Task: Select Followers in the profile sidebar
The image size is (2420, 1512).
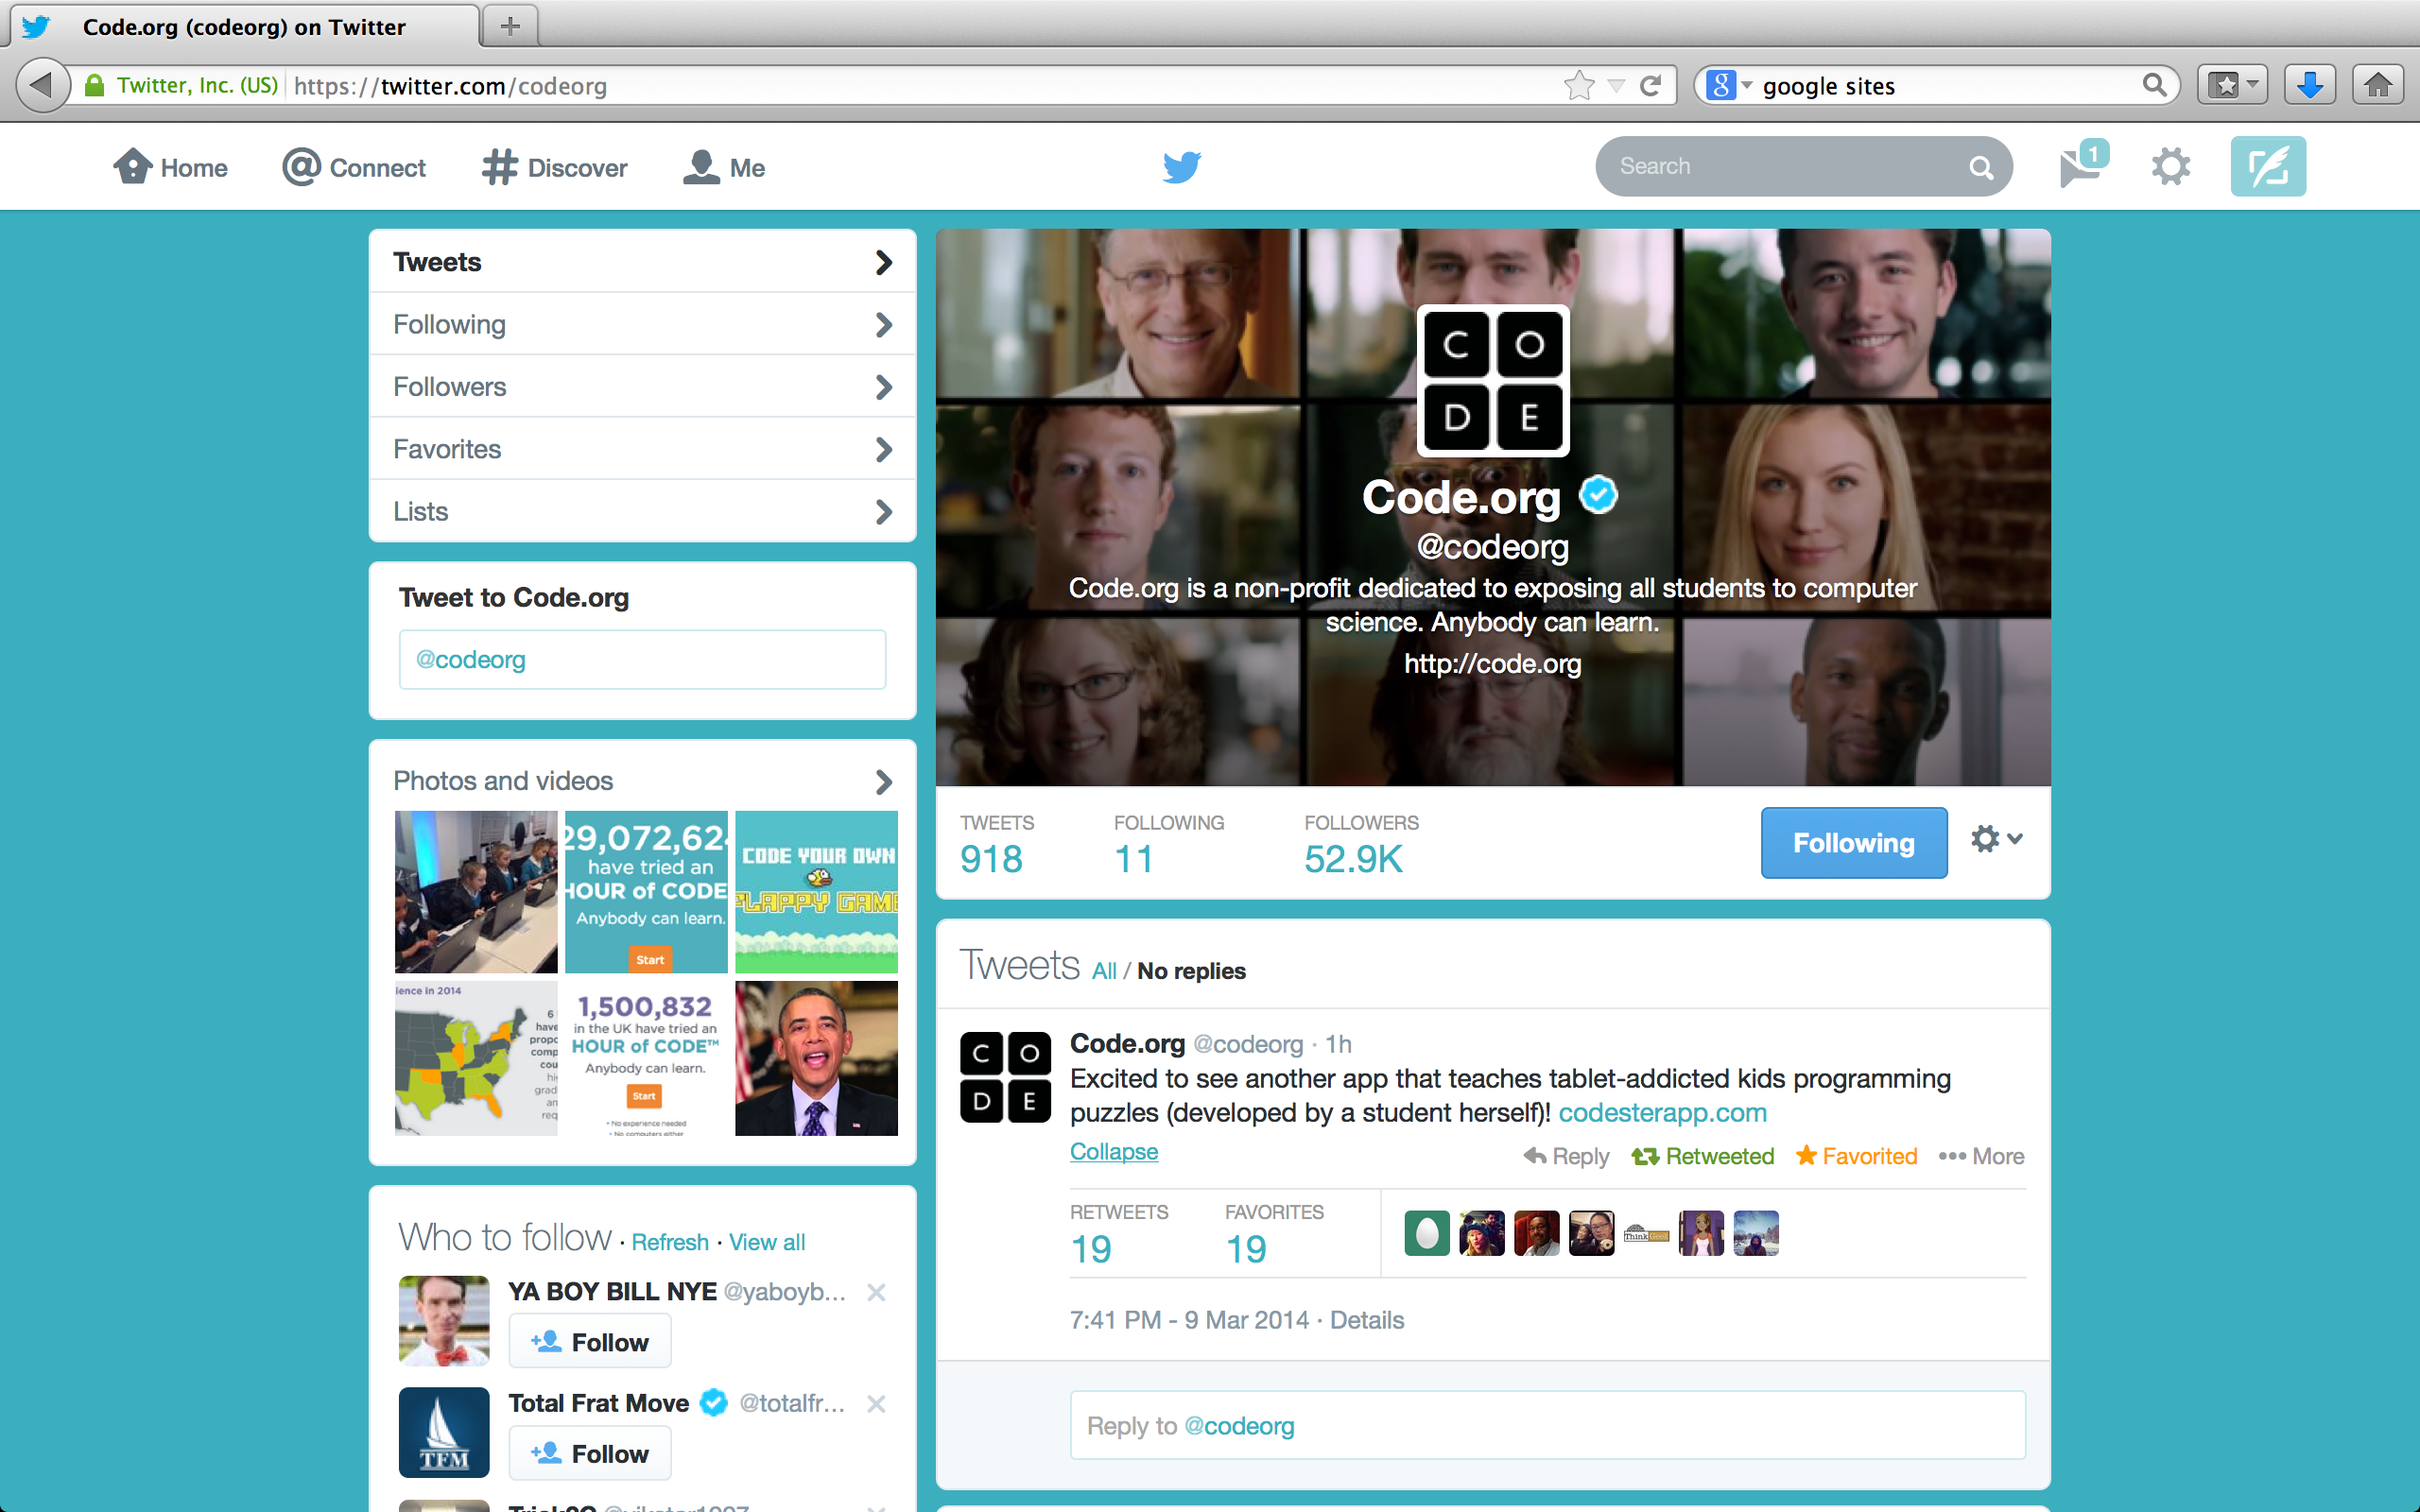Action: [642, 387]
